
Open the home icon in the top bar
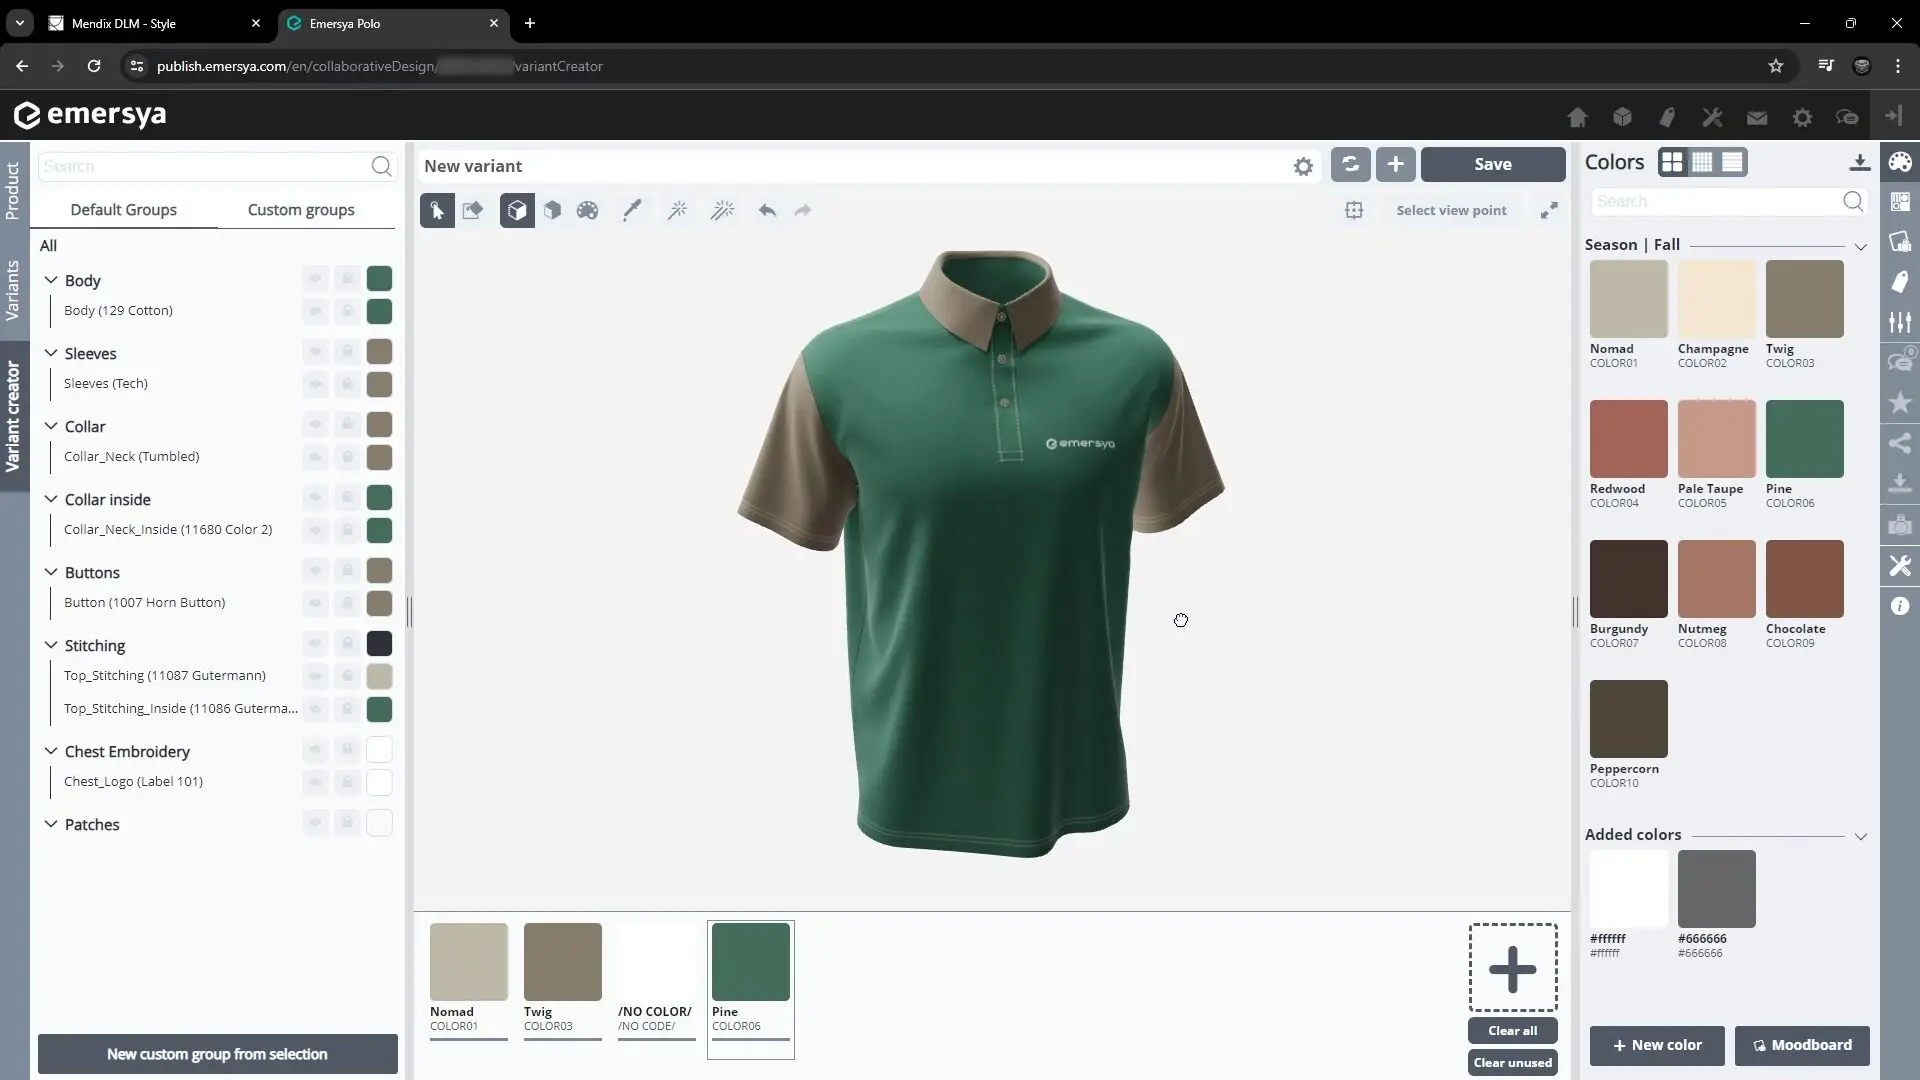[x=1577, y=117]
